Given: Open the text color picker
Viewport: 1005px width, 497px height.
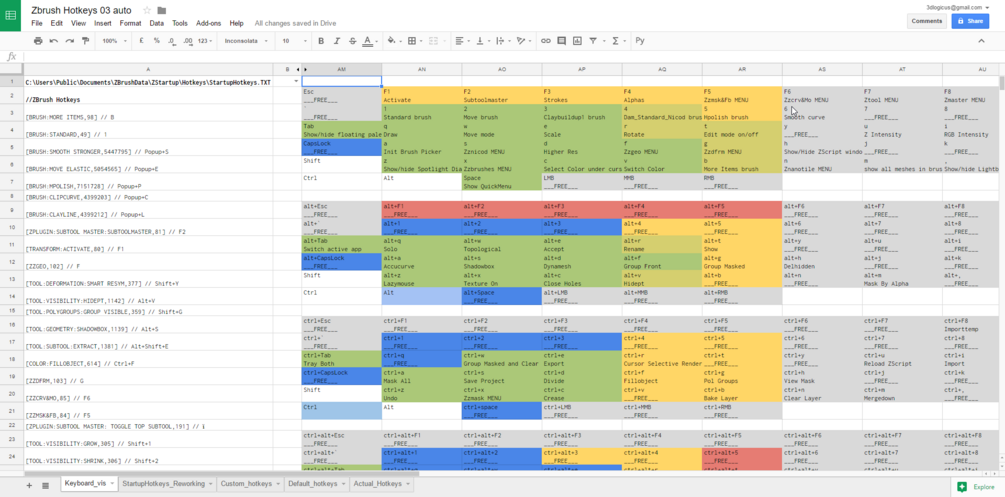Looking at the screenshot, I should [369, 41].
